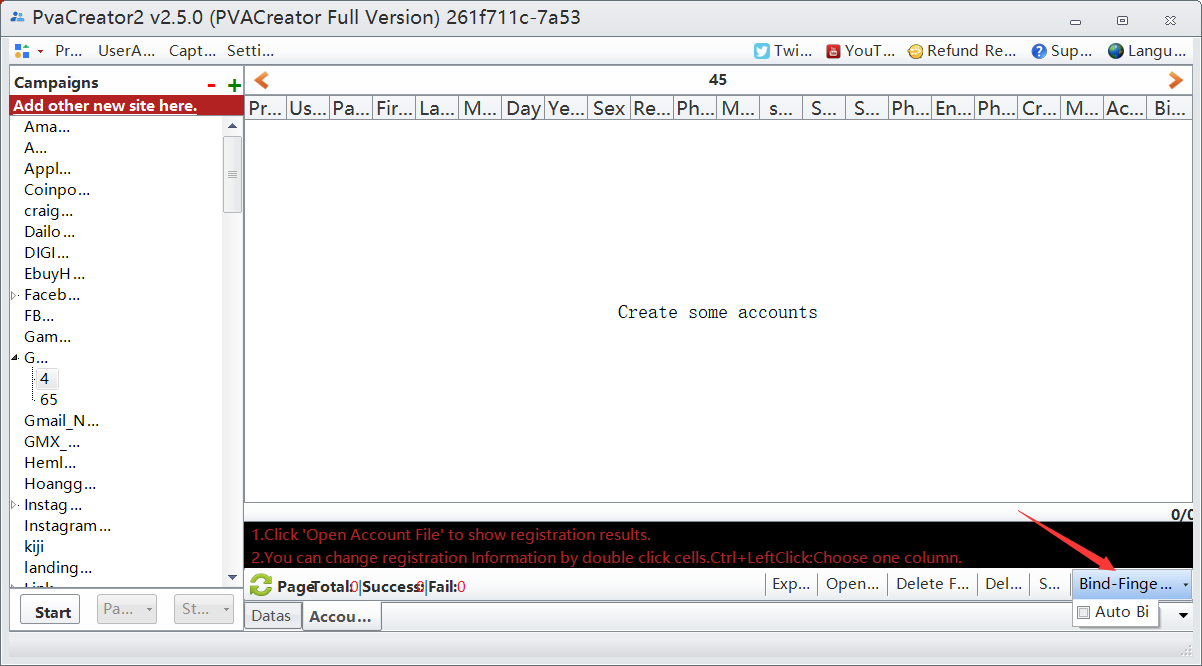Image resolution: width=1202 pixels, height=666 pixels.
Task: Click the green plus to add a campaign
Action: (x=234, y=85)
